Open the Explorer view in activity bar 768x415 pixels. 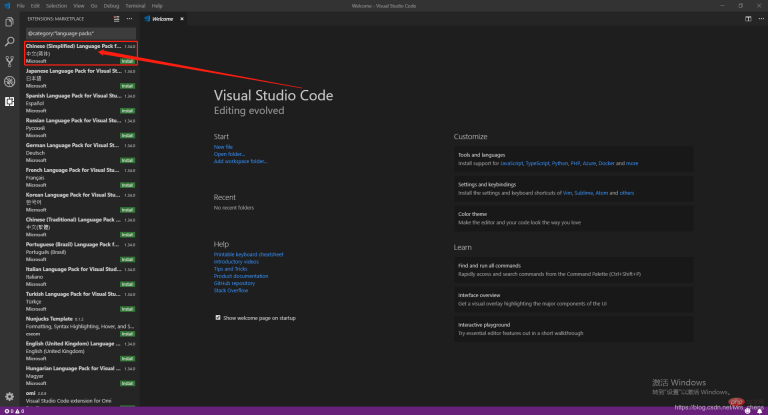pyautogui.click(x=9, y=22)
